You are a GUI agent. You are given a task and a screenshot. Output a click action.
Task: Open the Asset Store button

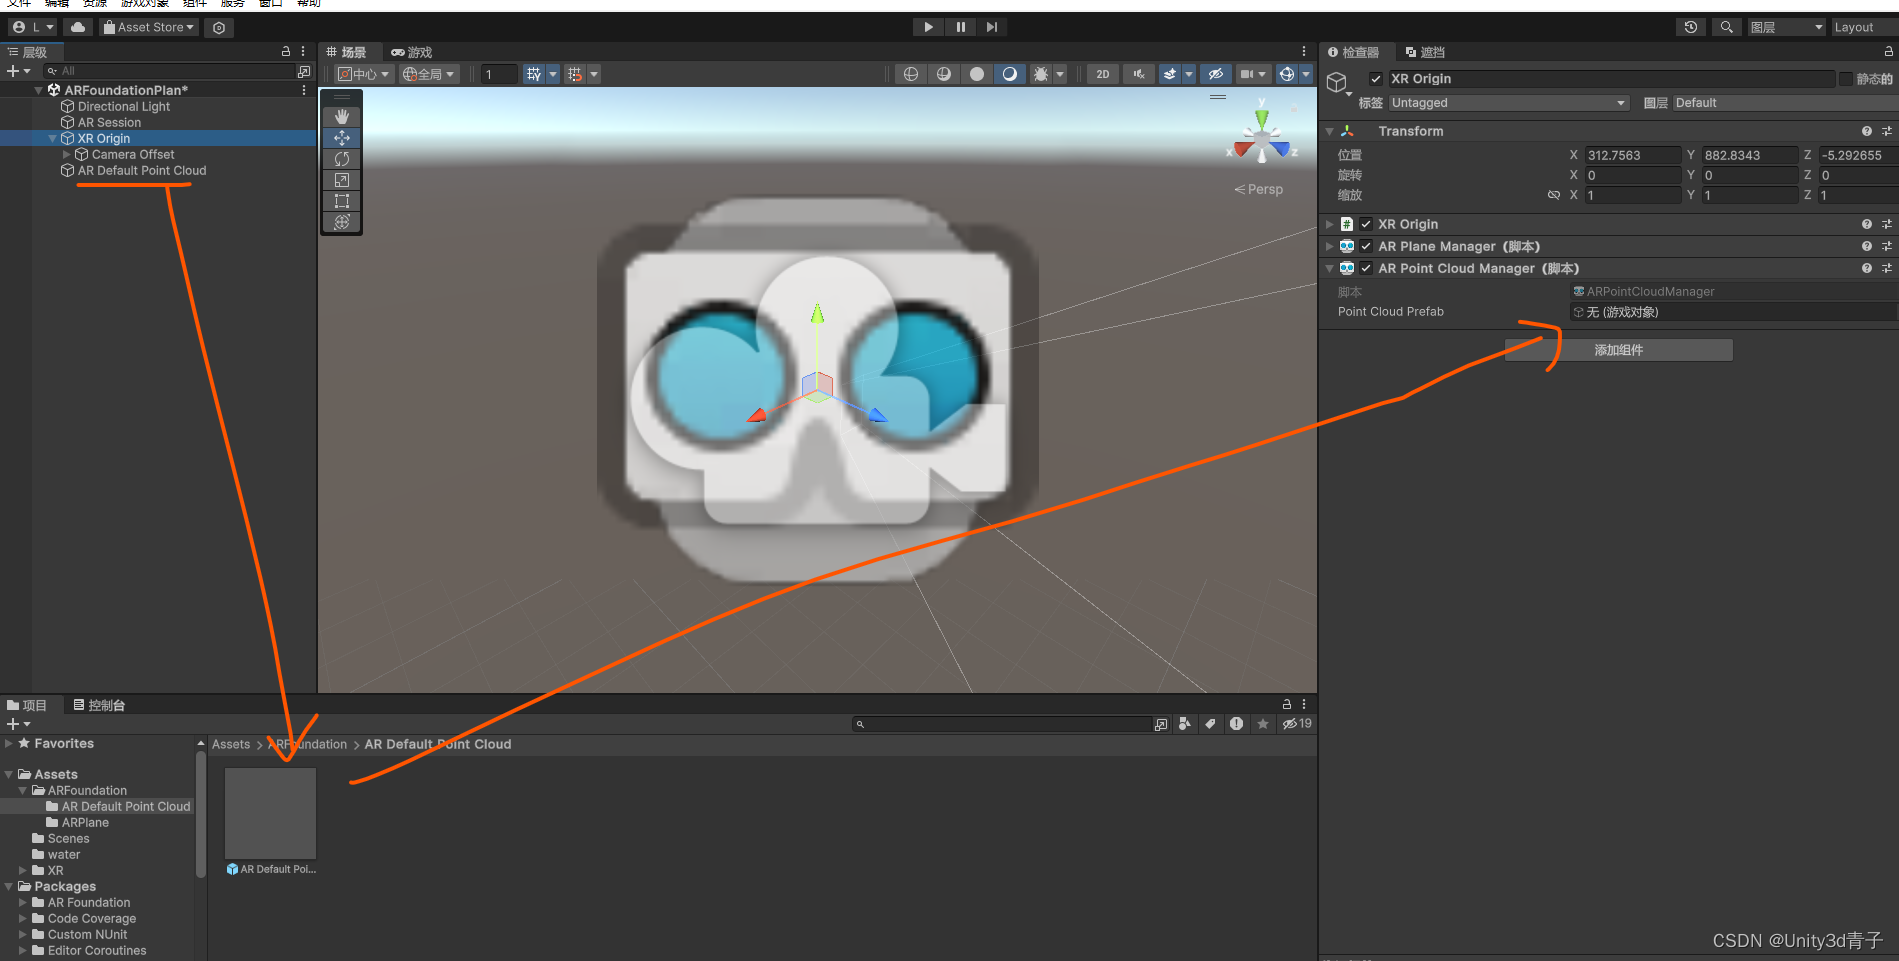(149, 27)
